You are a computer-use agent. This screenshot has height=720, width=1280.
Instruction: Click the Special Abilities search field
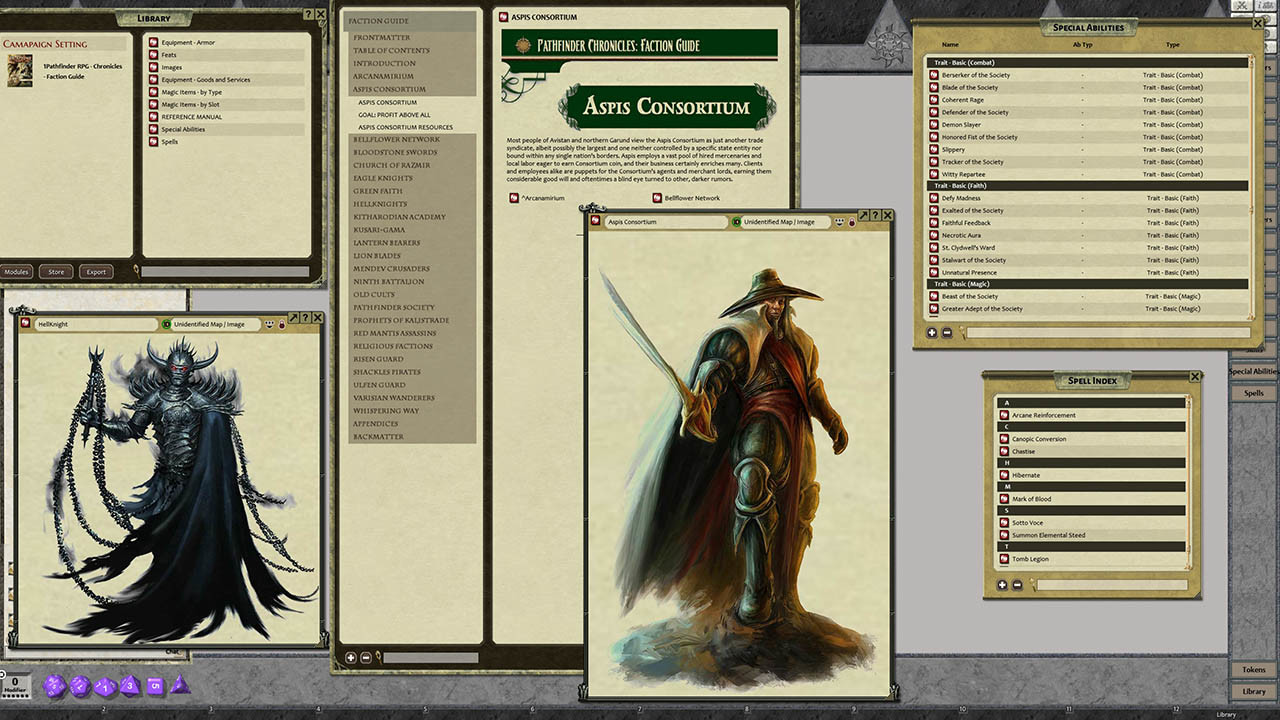(1108, 333)
